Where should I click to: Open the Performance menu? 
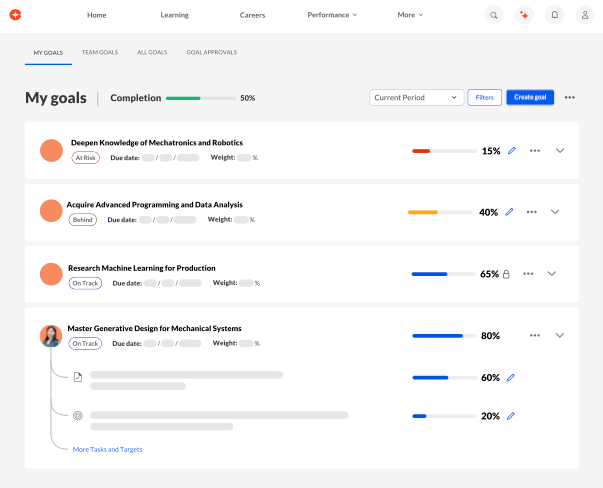[x=333, y=15]
